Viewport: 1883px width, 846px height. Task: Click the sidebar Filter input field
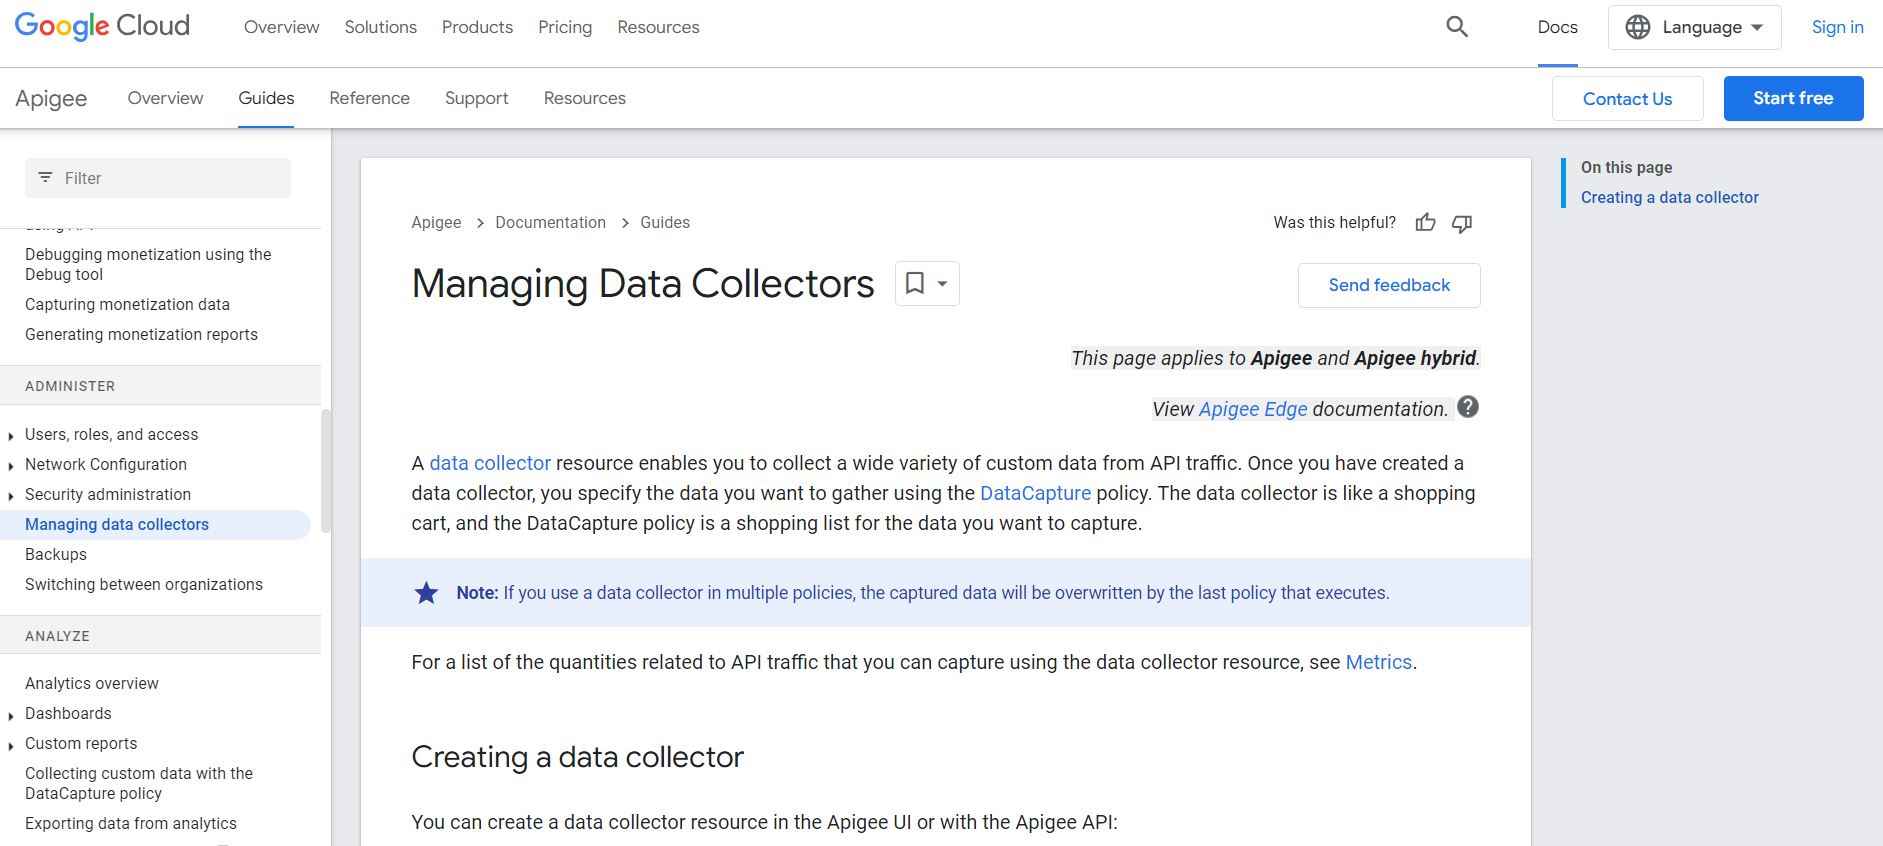tap(158, 178)
